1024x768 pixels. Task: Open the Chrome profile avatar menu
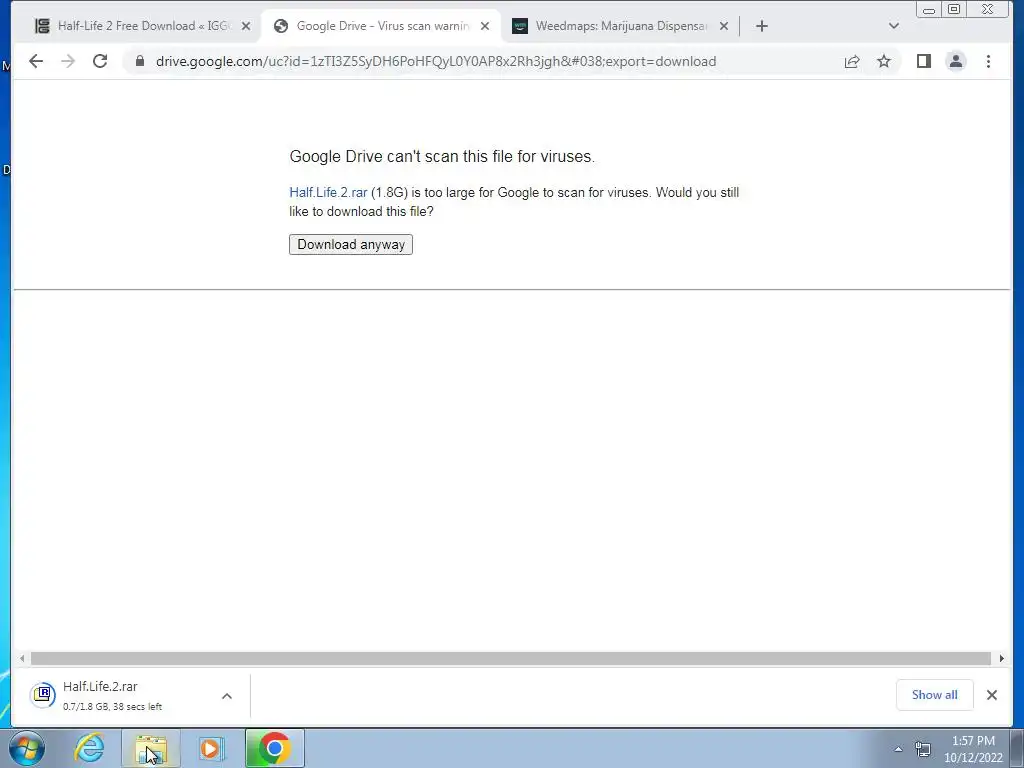pyautogui.click(x=955, y=61)
